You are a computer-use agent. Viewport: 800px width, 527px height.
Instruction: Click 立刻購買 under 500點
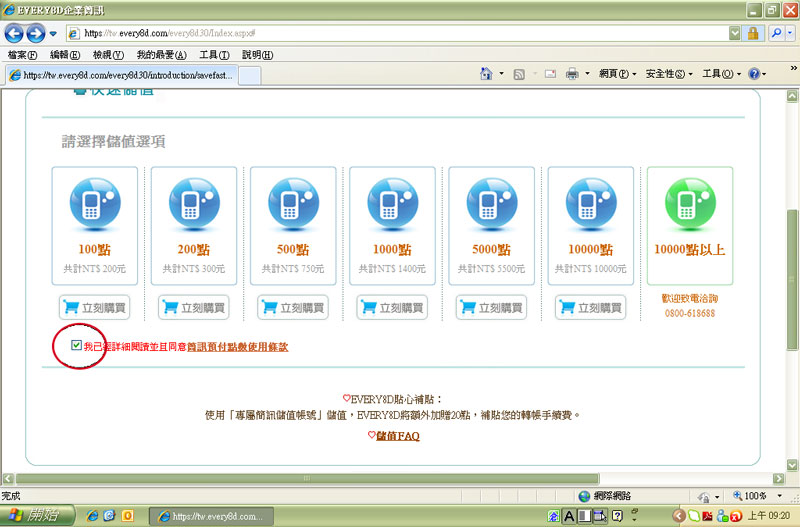coord(293,308)
